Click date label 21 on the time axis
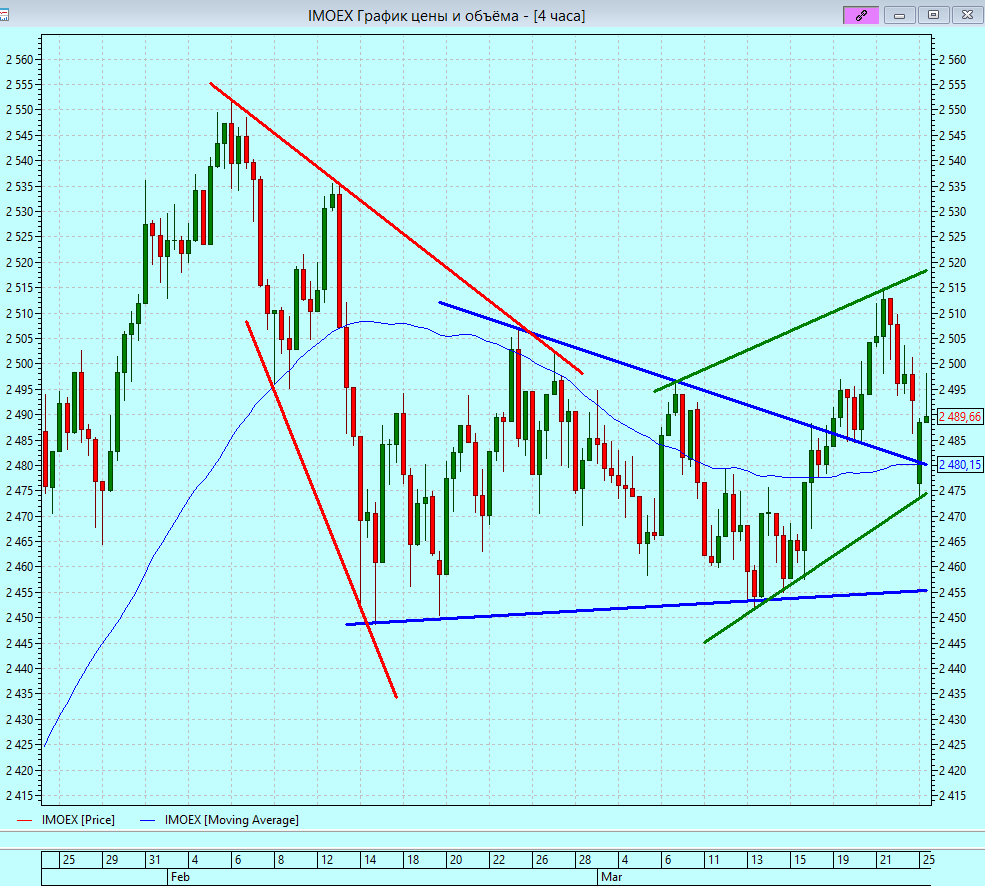 [886, 860]
